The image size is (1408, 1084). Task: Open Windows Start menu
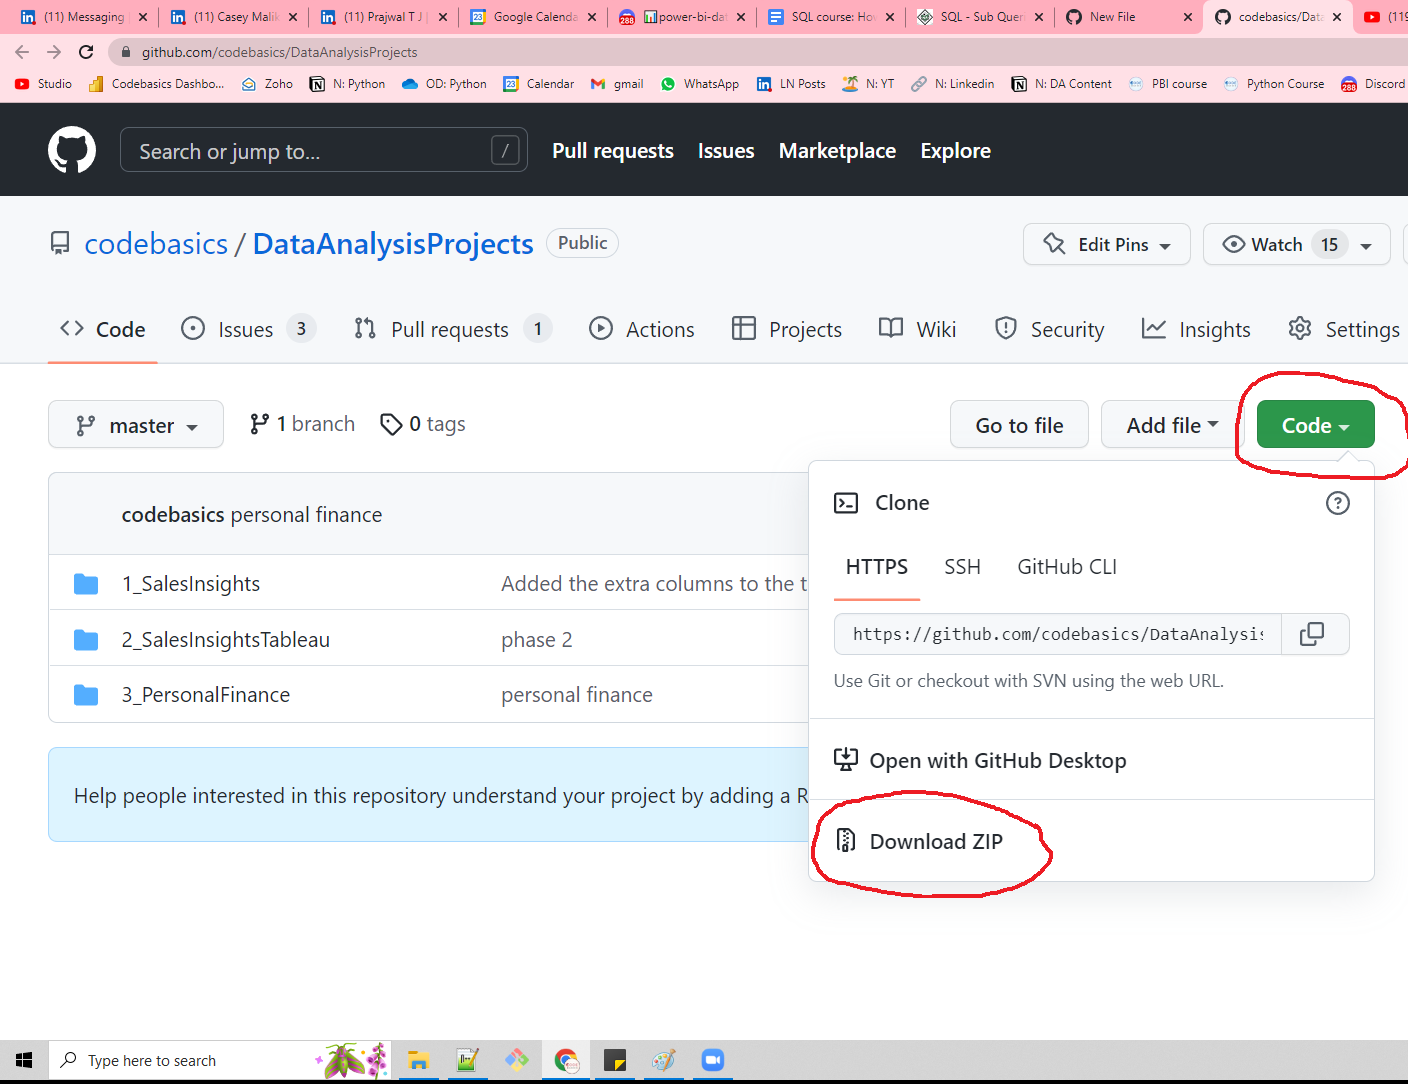point(24,1060)
